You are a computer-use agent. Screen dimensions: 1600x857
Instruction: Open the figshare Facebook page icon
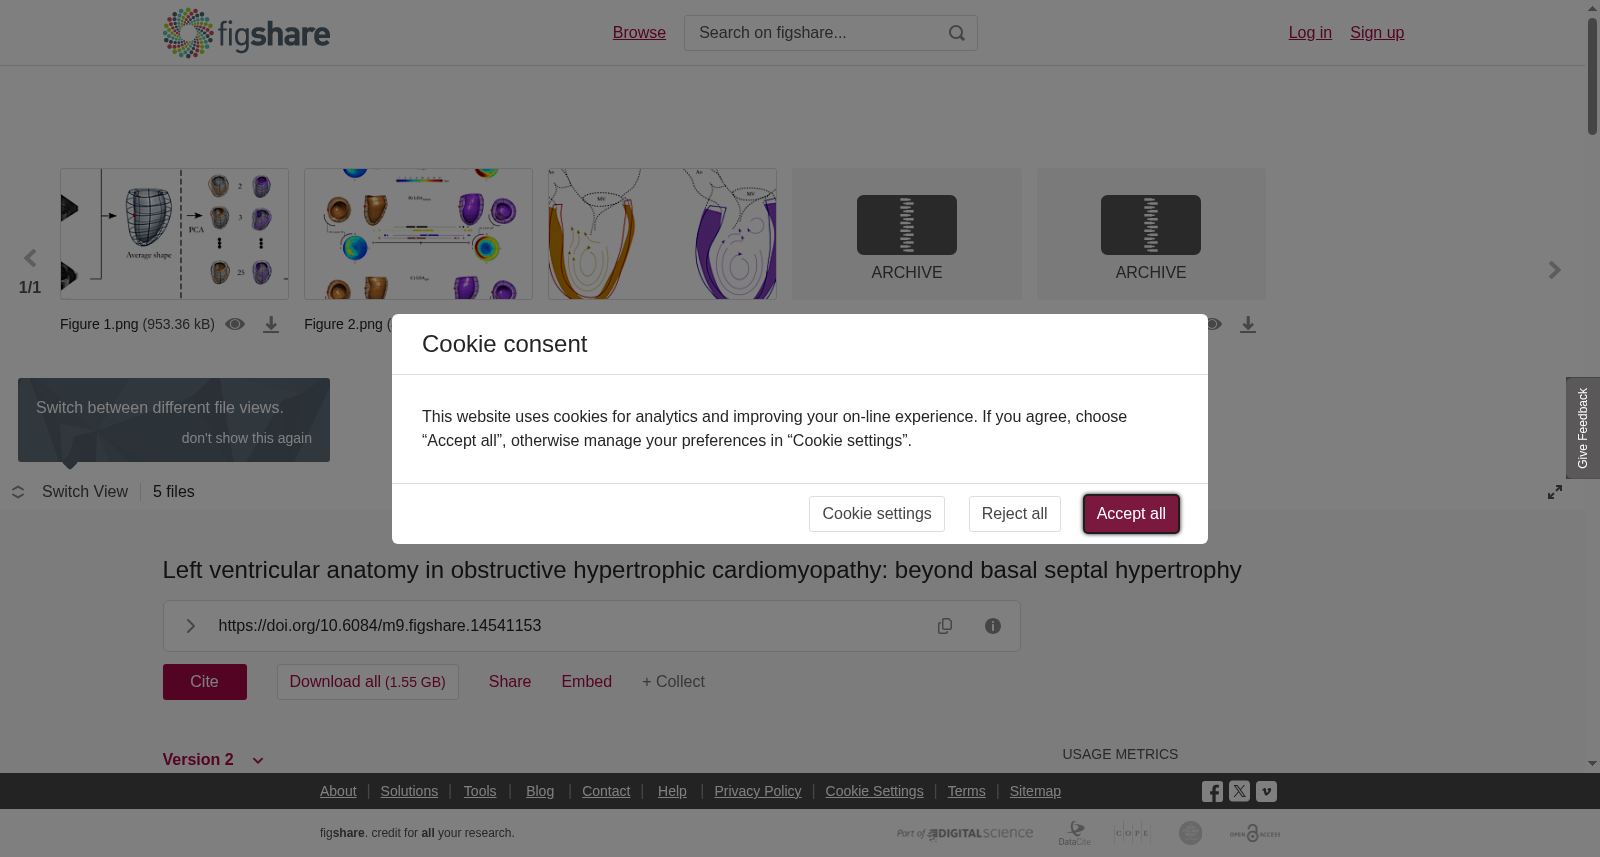coord(1212,792)
